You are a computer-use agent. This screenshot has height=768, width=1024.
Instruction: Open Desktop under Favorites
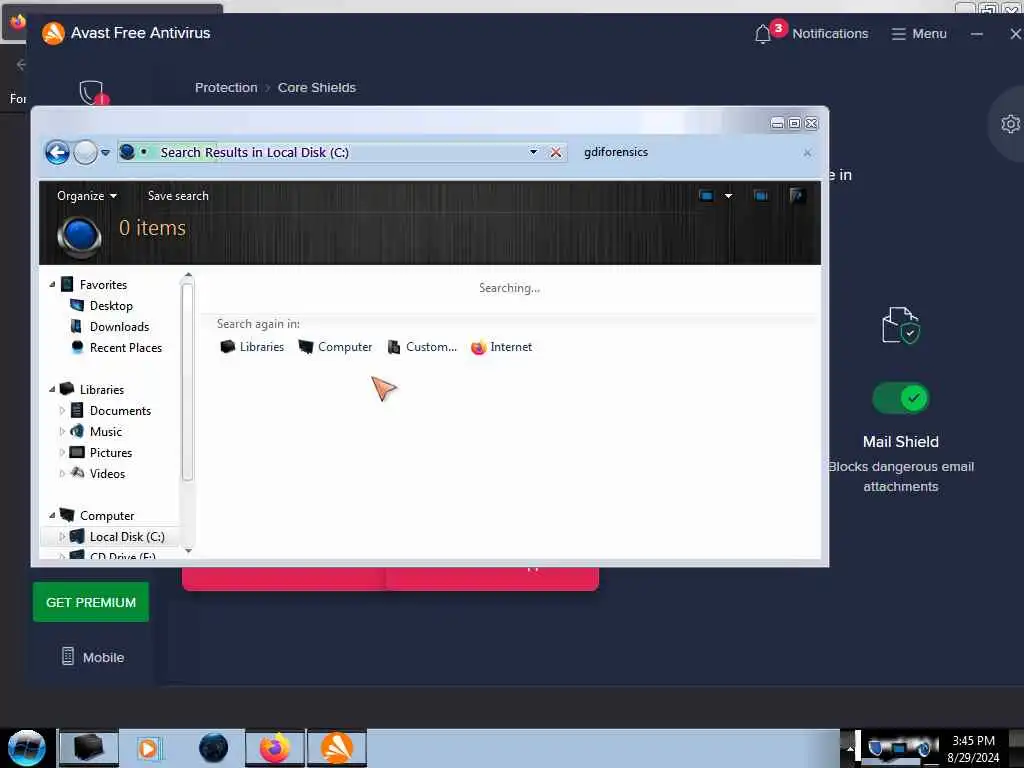tap(111, 306)
